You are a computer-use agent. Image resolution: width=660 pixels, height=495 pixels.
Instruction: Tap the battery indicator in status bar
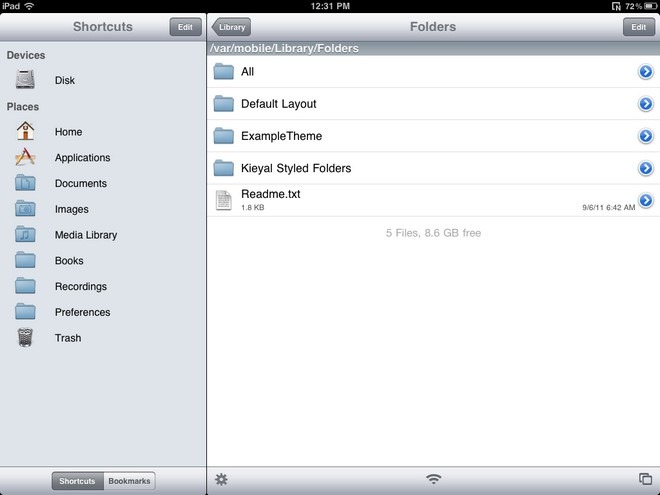pyautogui.click(x=650, y=6)
